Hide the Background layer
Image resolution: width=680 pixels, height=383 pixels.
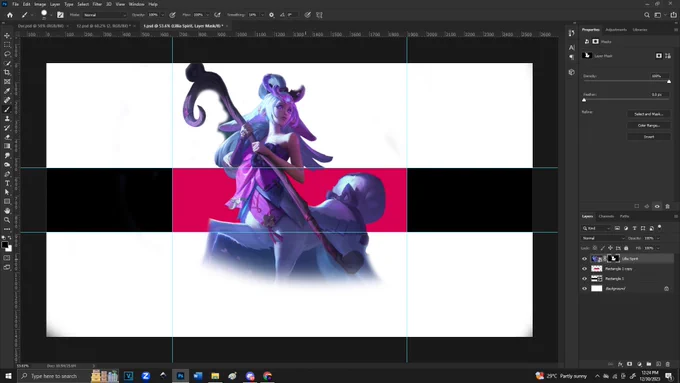pos(584,289)
